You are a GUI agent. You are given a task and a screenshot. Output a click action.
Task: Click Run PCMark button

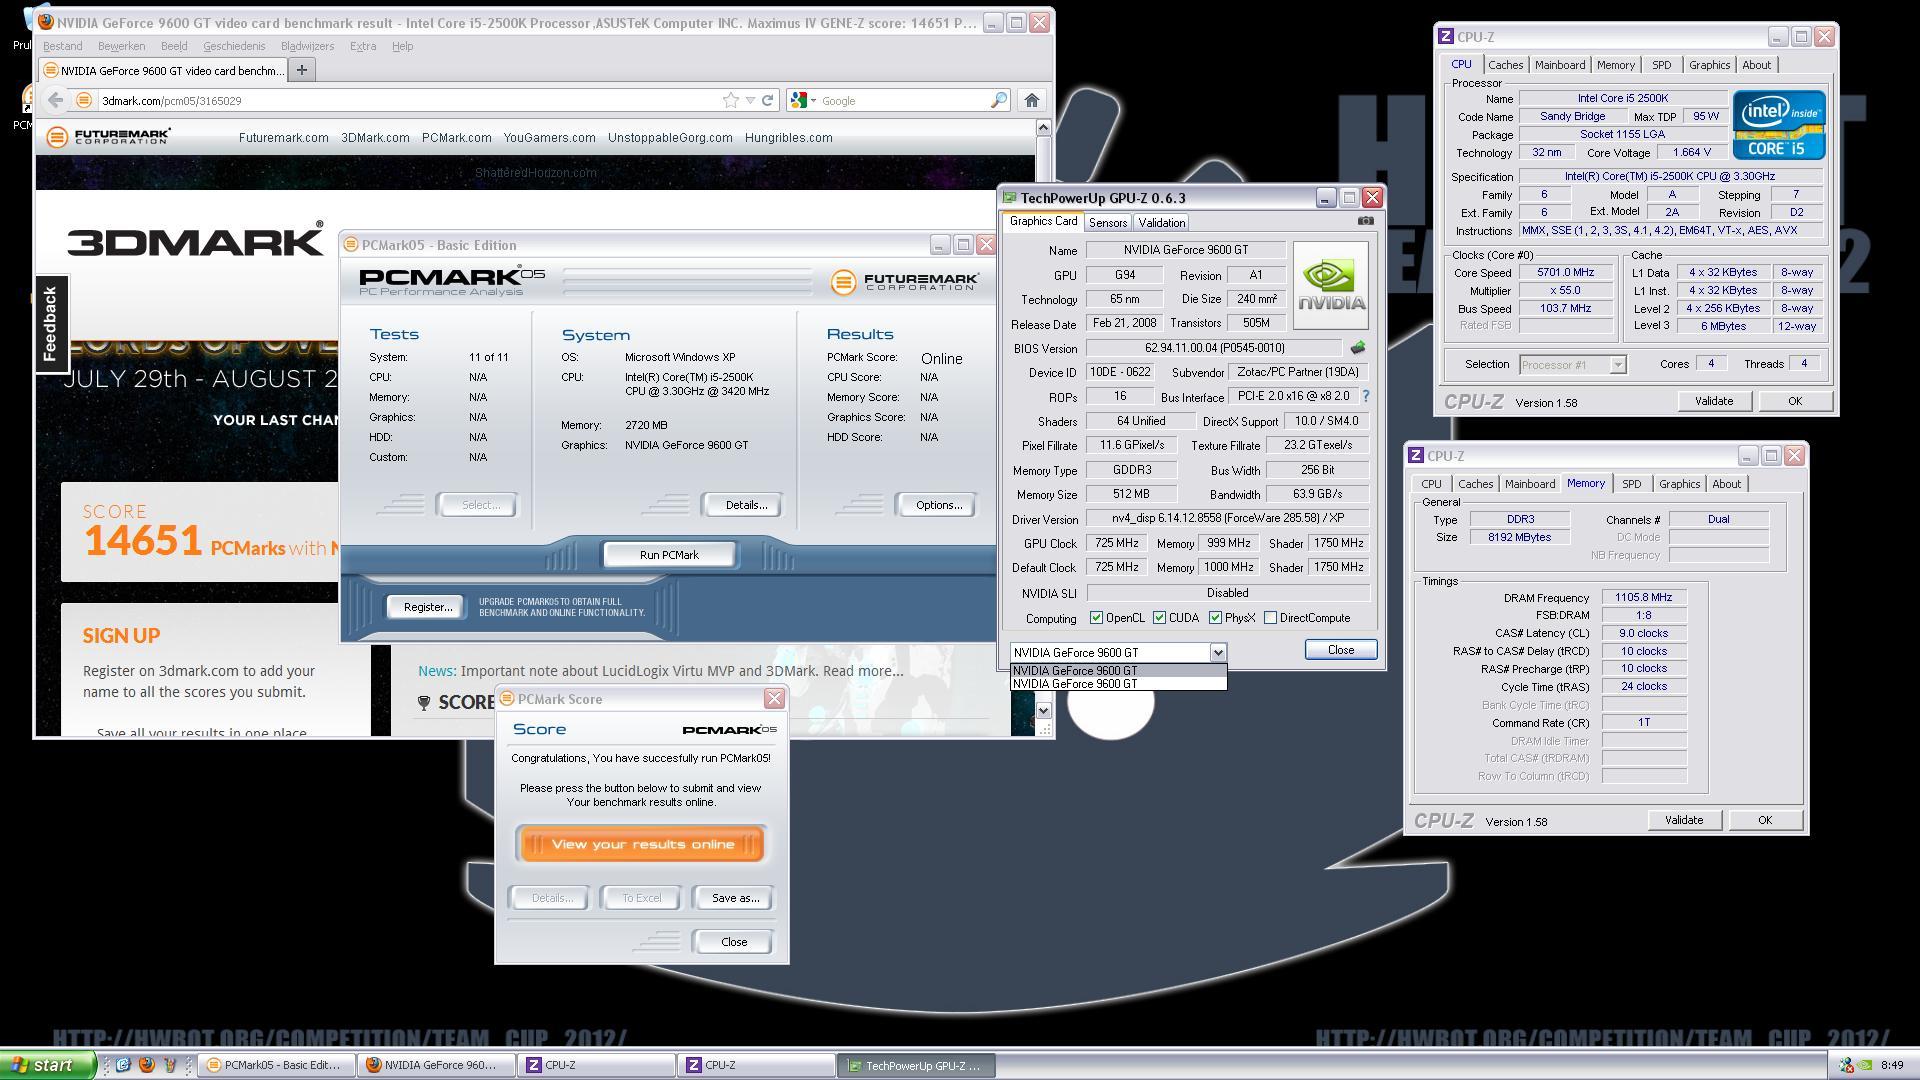pos(669,555)
